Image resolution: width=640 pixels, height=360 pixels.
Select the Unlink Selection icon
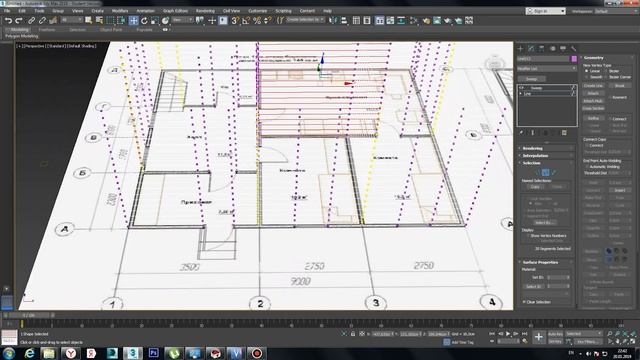42,20
